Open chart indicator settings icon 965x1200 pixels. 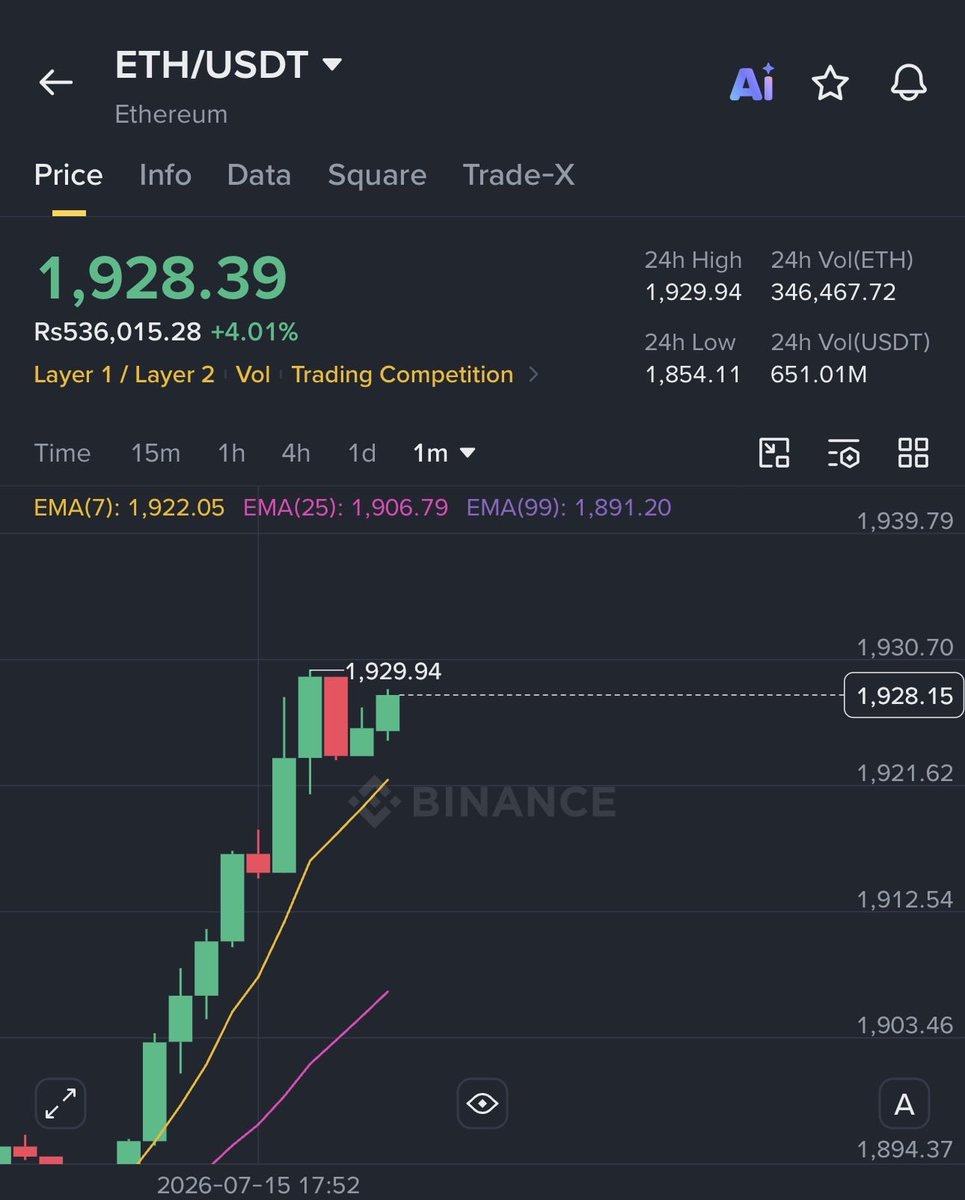coord(844,453)
